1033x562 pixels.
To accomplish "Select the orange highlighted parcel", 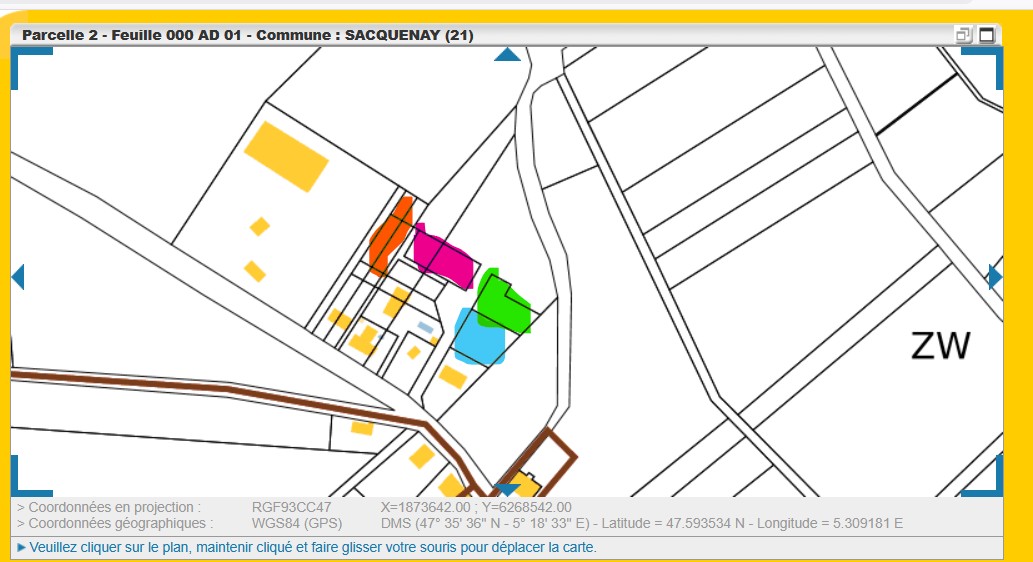I will 389,237.
